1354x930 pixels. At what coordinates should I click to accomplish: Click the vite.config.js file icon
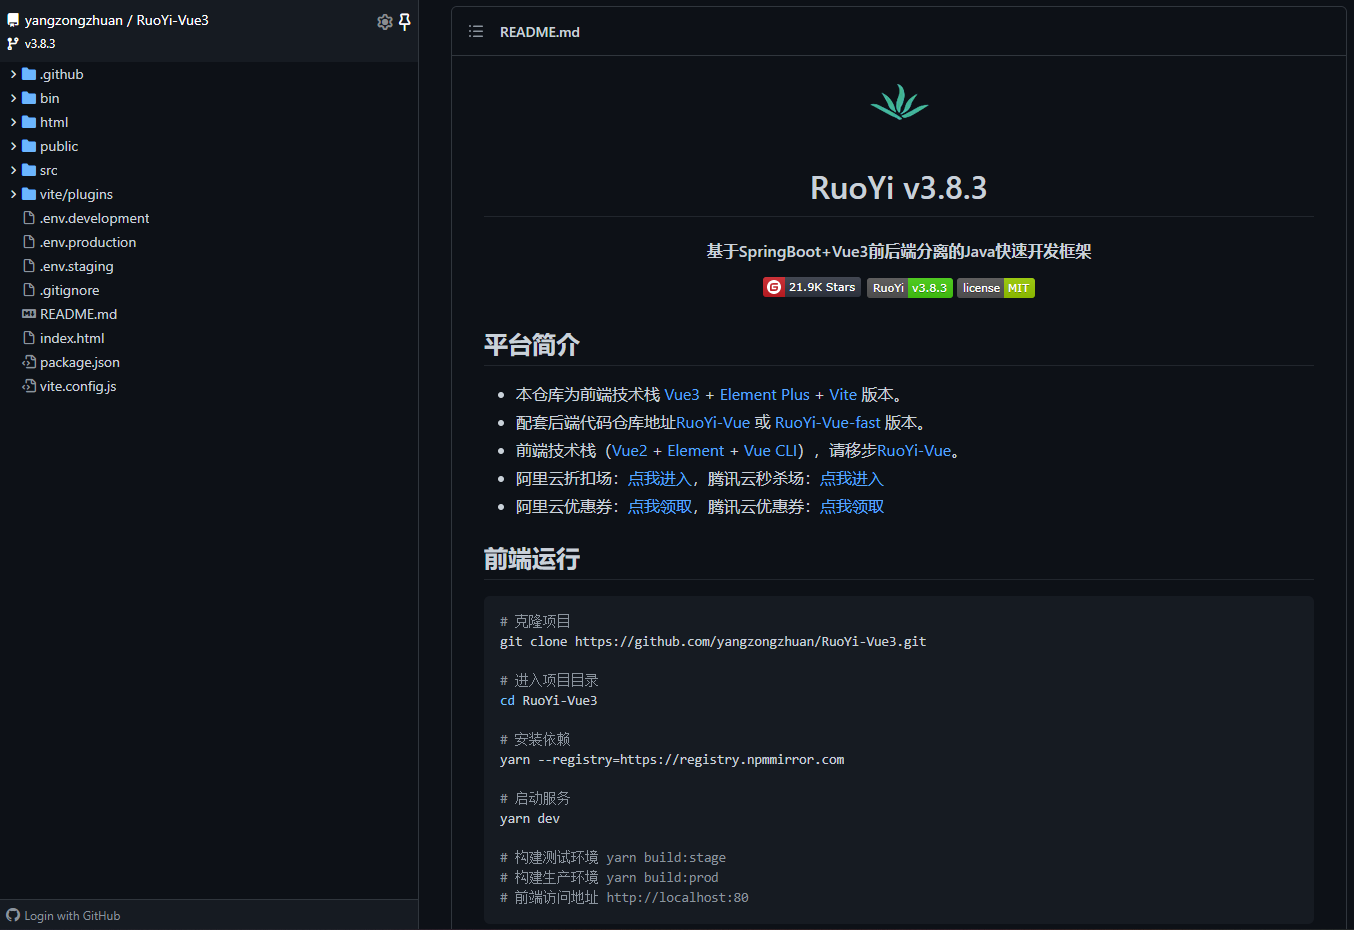click(29, 386)
